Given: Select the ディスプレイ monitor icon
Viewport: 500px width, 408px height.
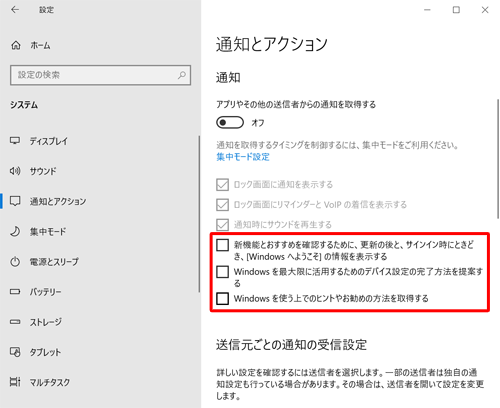Looking at the screenshot, I should point(15,141).
